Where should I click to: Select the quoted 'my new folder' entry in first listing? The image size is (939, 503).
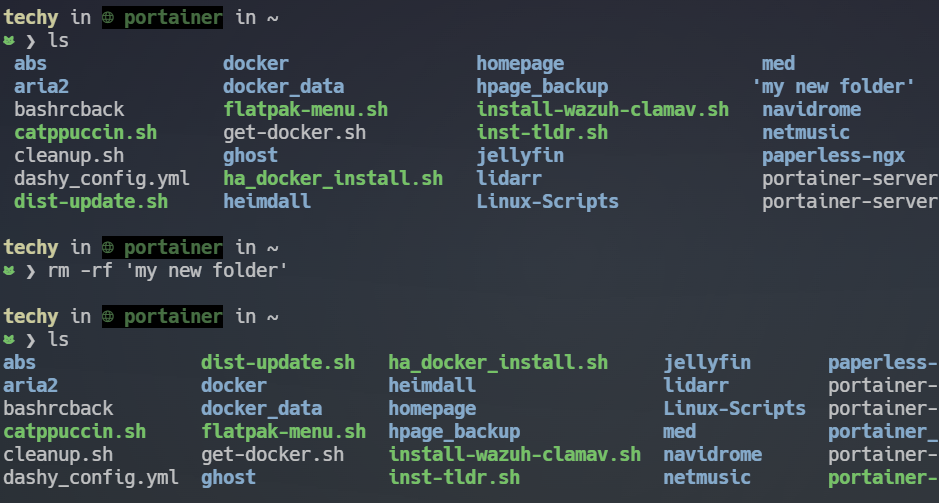pos(834,87)
